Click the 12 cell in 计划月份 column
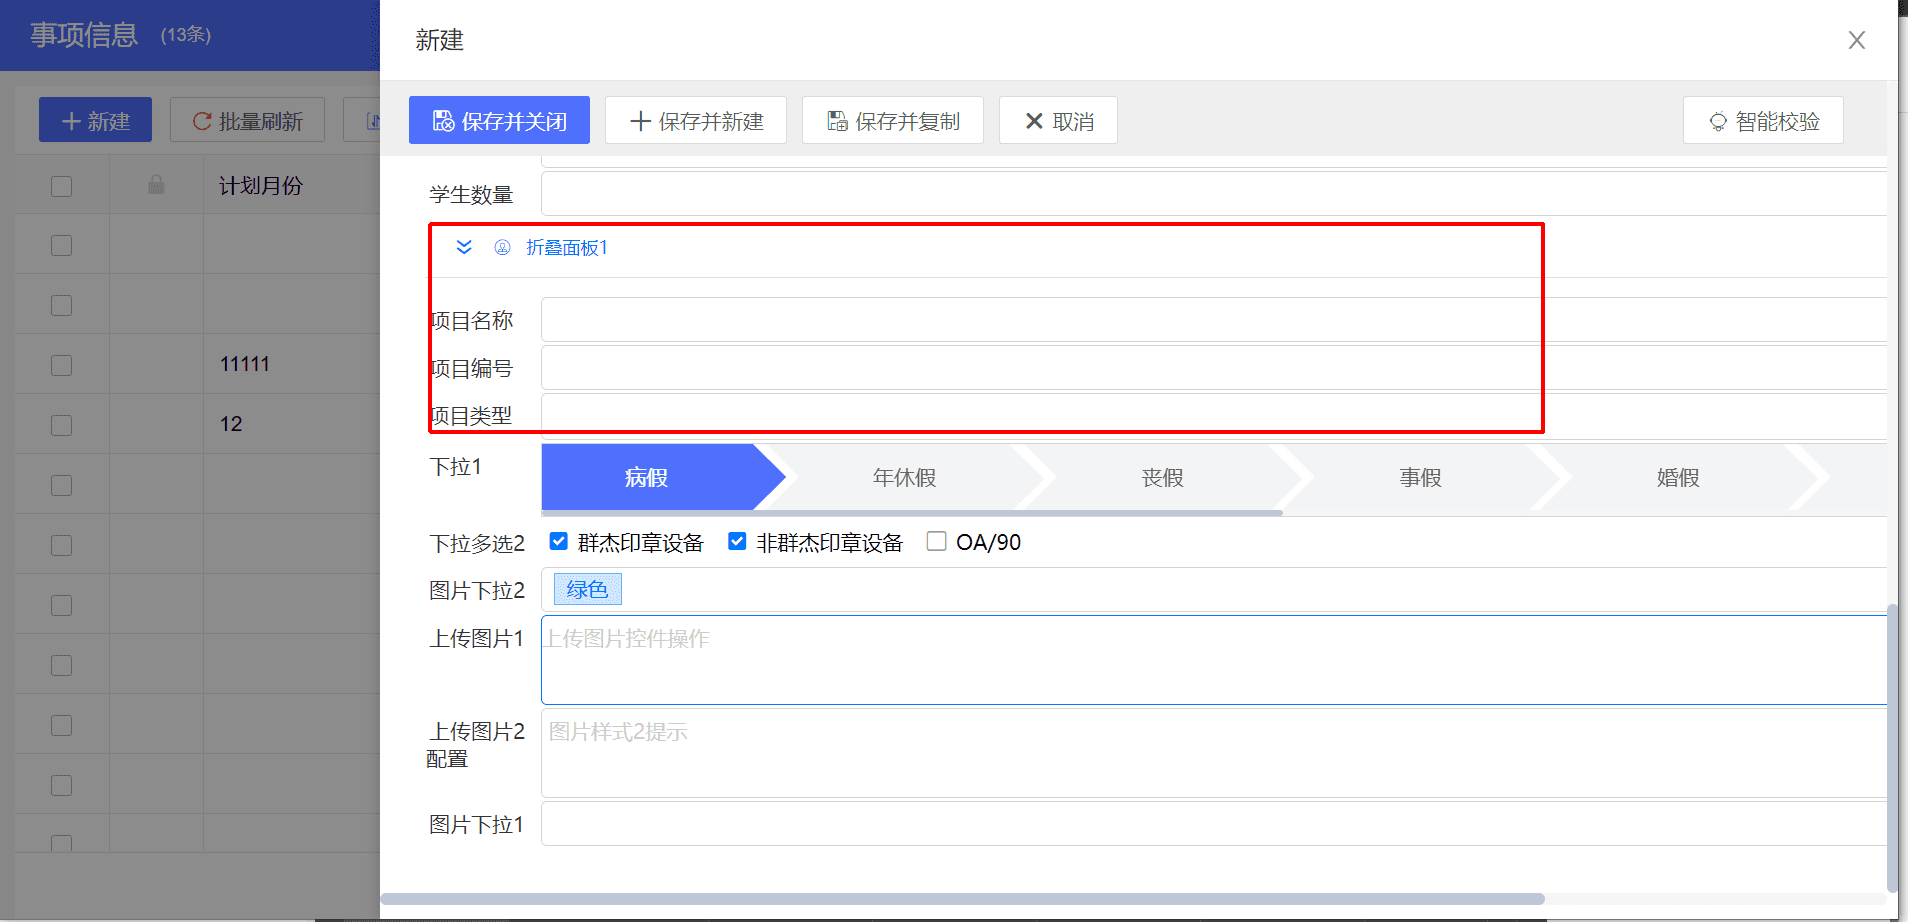Image resolution: width=1908 pixels, height=922 pixels. click(x=231, y=424)
